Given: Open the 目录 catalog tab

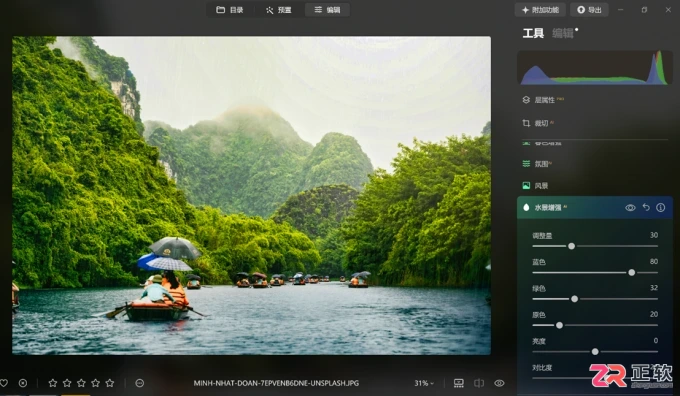Looking at the screenshot, I should coord(230,10).
